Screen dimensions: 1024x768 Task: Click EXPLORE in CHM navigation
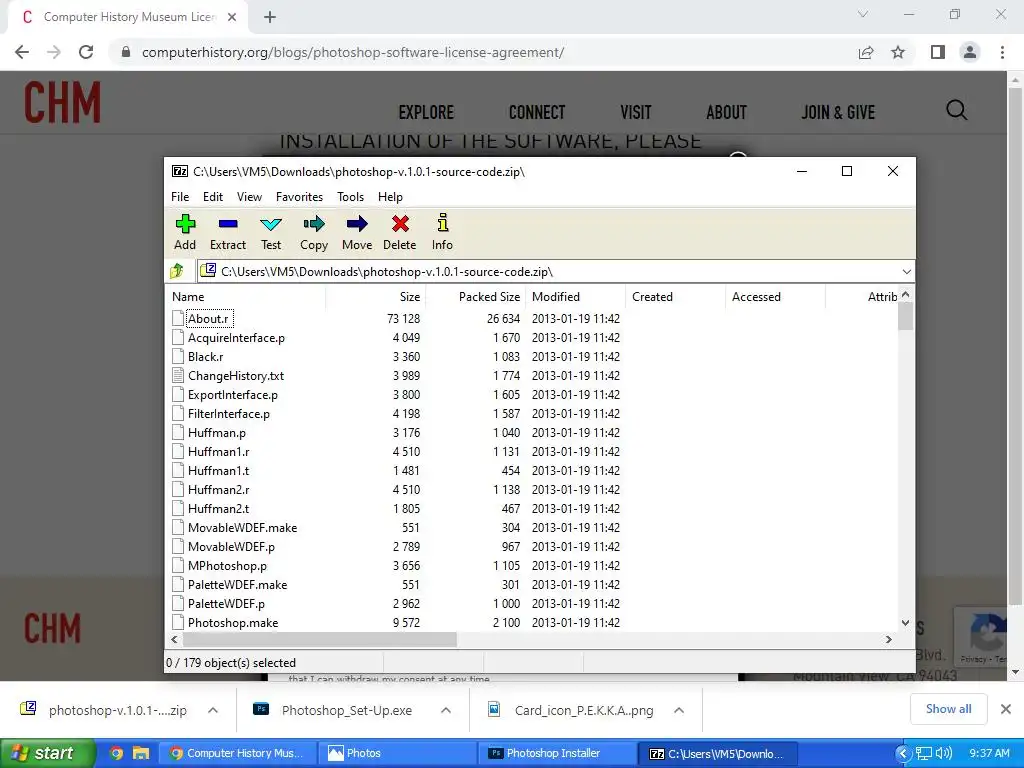(426, 112)
